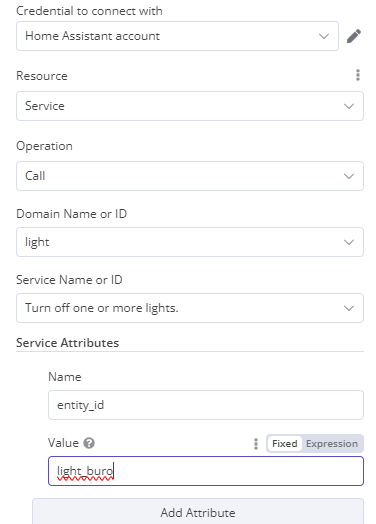The height and width of the screenshot is (524, 376).
Task: Focus the Name field containing entity_id
Action: click(206, 405)
